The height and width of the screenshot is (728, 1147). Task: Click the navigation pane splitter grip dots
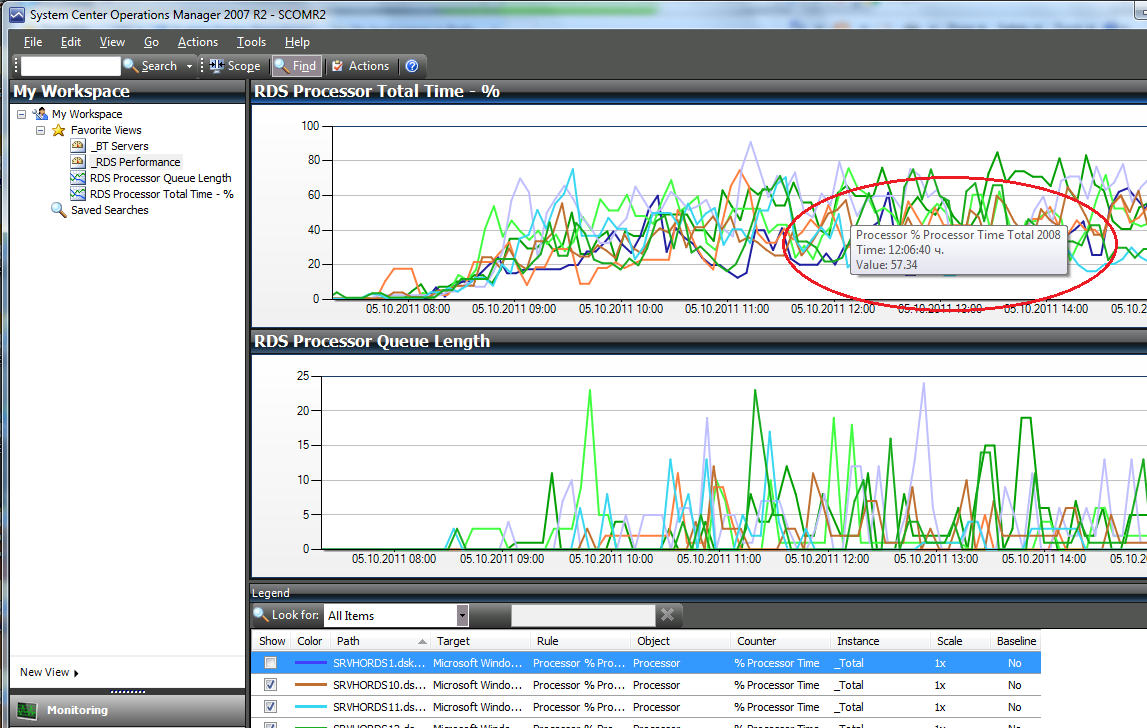tap(127, 691)
